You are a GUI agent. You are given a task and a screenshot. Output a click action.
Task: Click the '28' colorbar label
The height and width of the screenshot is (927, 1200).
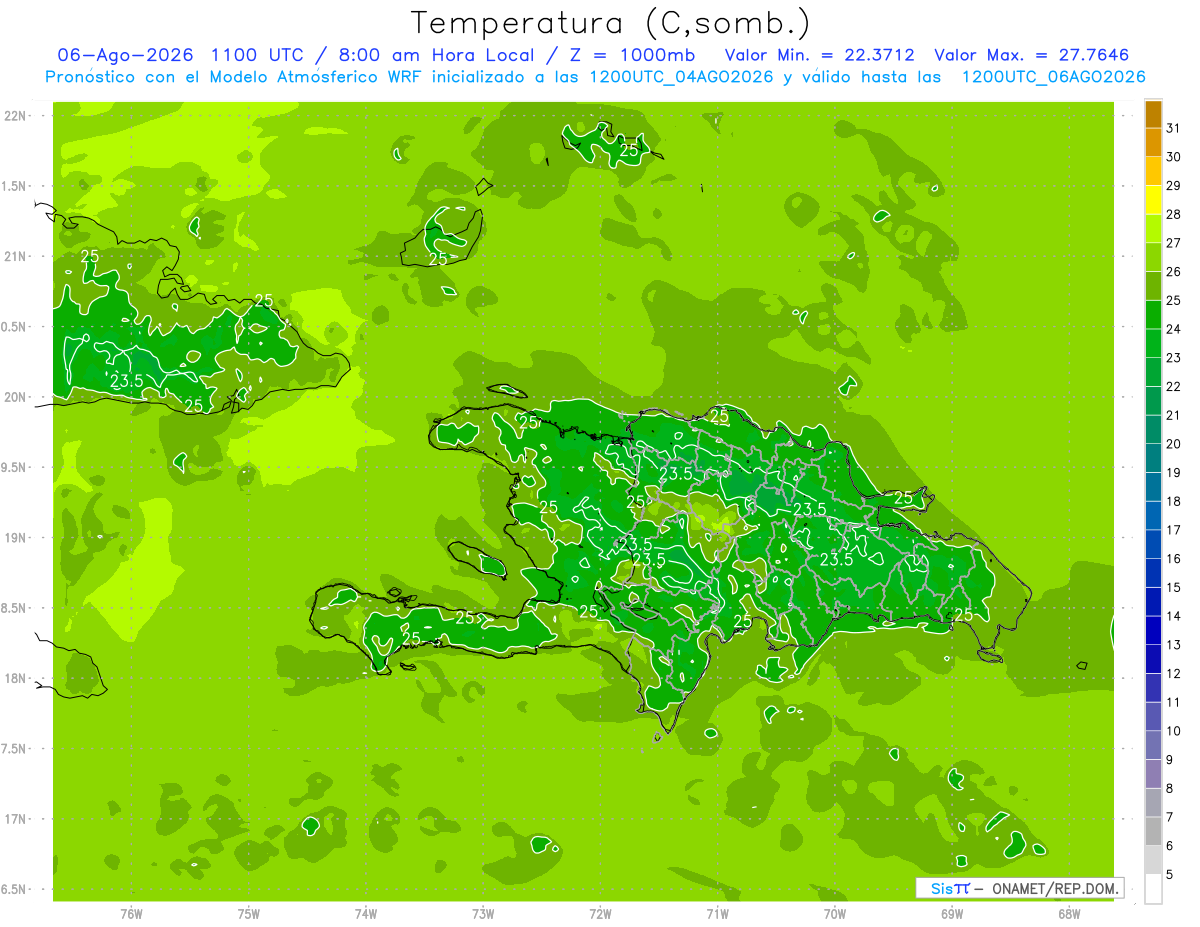pos(1173,214)
